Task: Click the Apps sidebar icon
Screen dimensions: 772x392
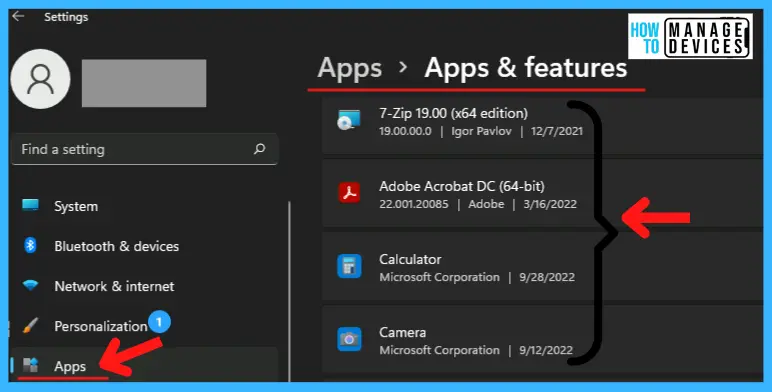Action: (31, 365)
